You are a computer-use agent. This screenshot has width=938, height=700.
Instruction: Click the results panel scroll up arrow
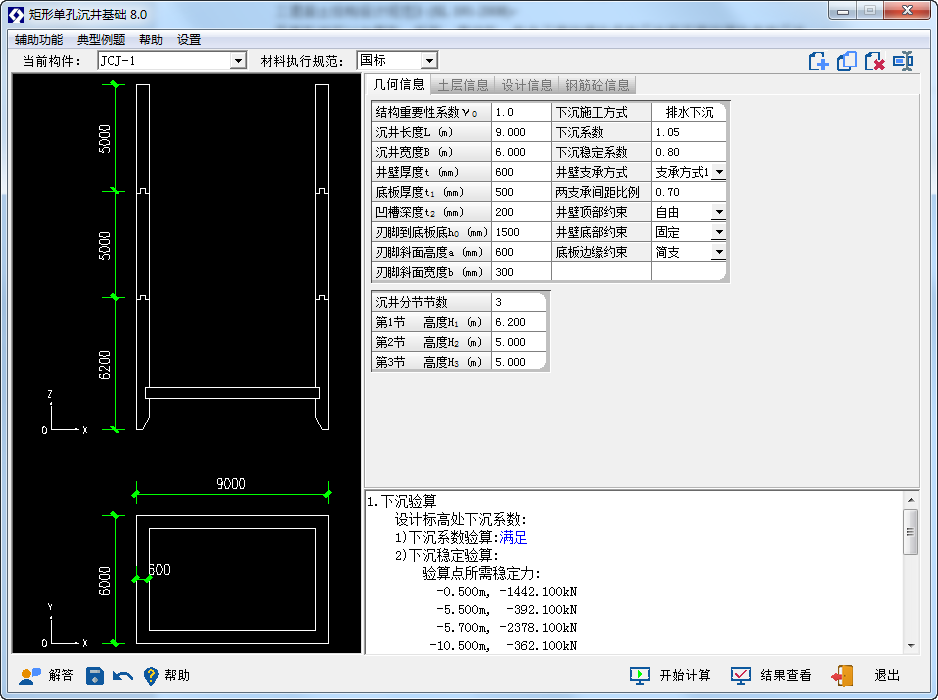910,500
